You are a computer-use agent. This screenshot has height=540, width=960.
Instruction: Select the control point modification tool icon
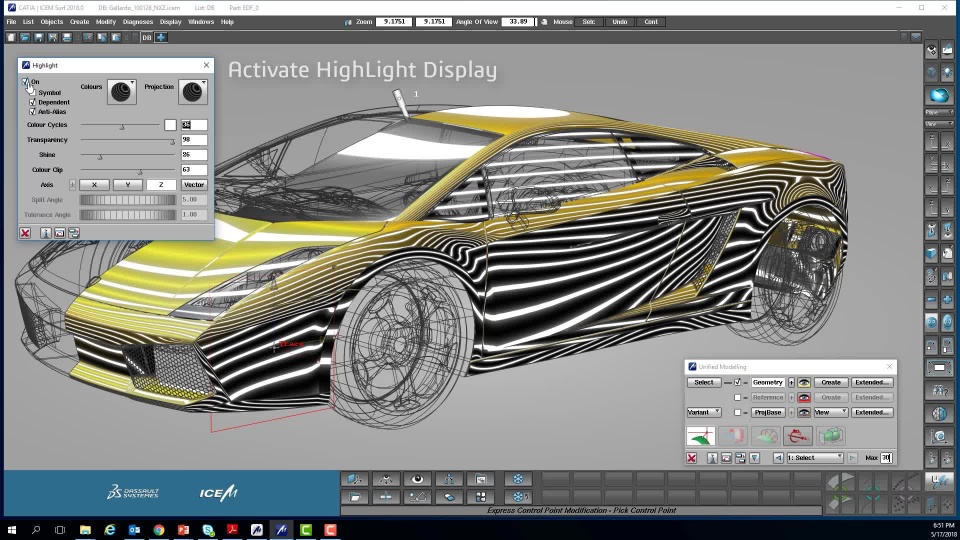tap(701, 436)
